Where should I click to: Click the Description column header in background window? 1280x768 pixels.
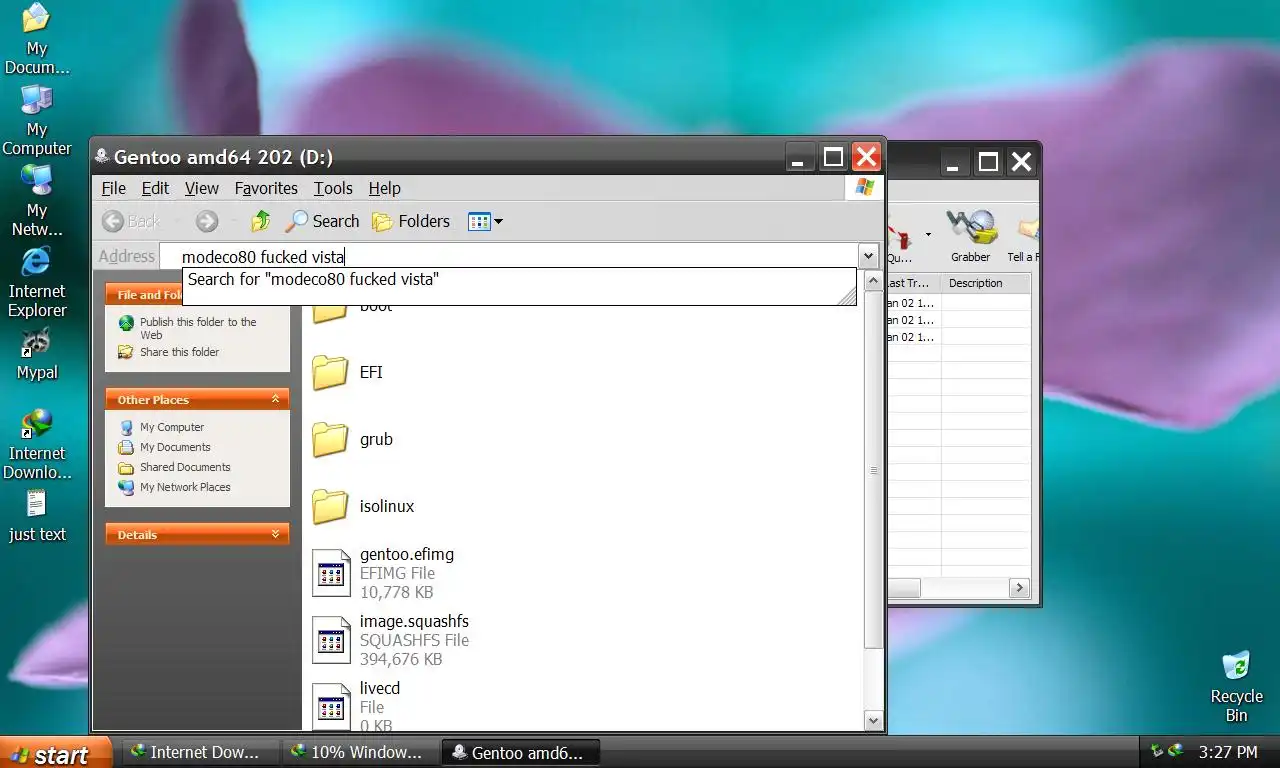986,283
